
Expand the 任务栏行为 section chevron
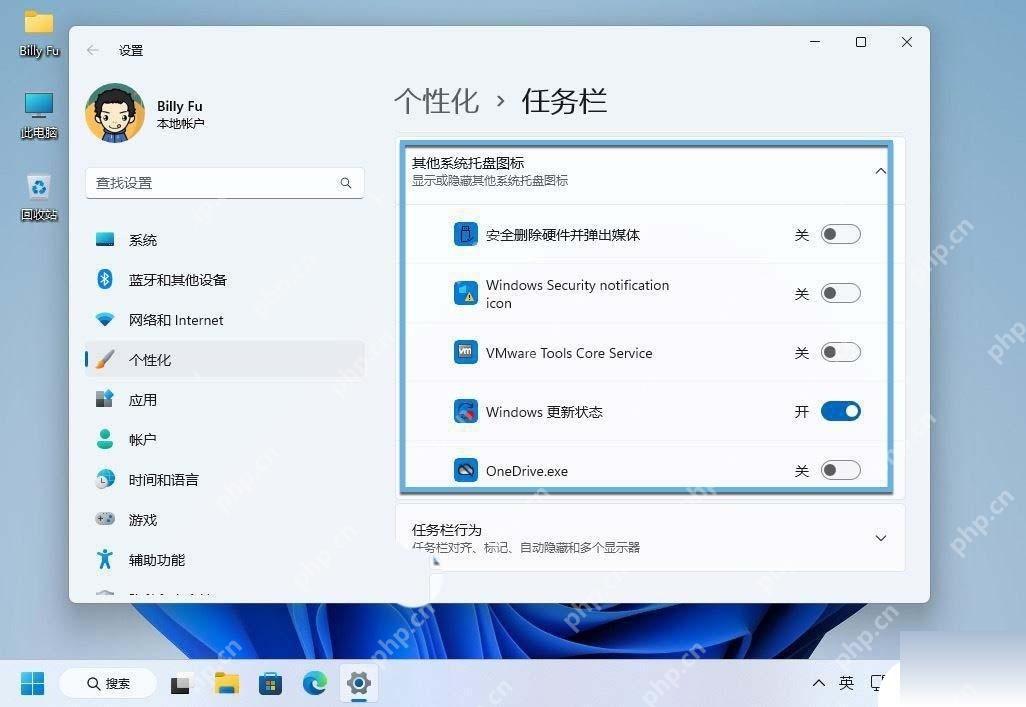click(x=881, y=538)
